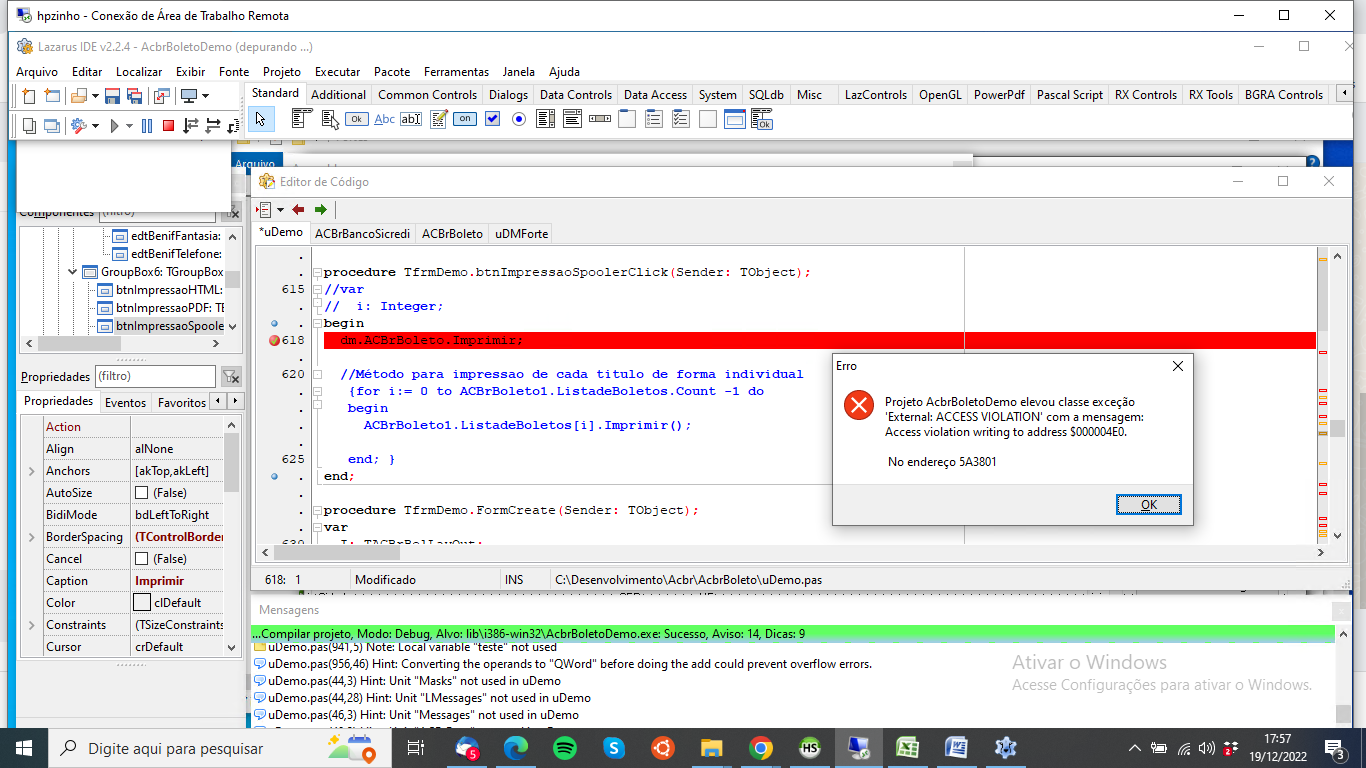Click the New Unit toolbar icon
Image resolution: width=1366 pixels, height=768 pixels.
click(29, 96)
